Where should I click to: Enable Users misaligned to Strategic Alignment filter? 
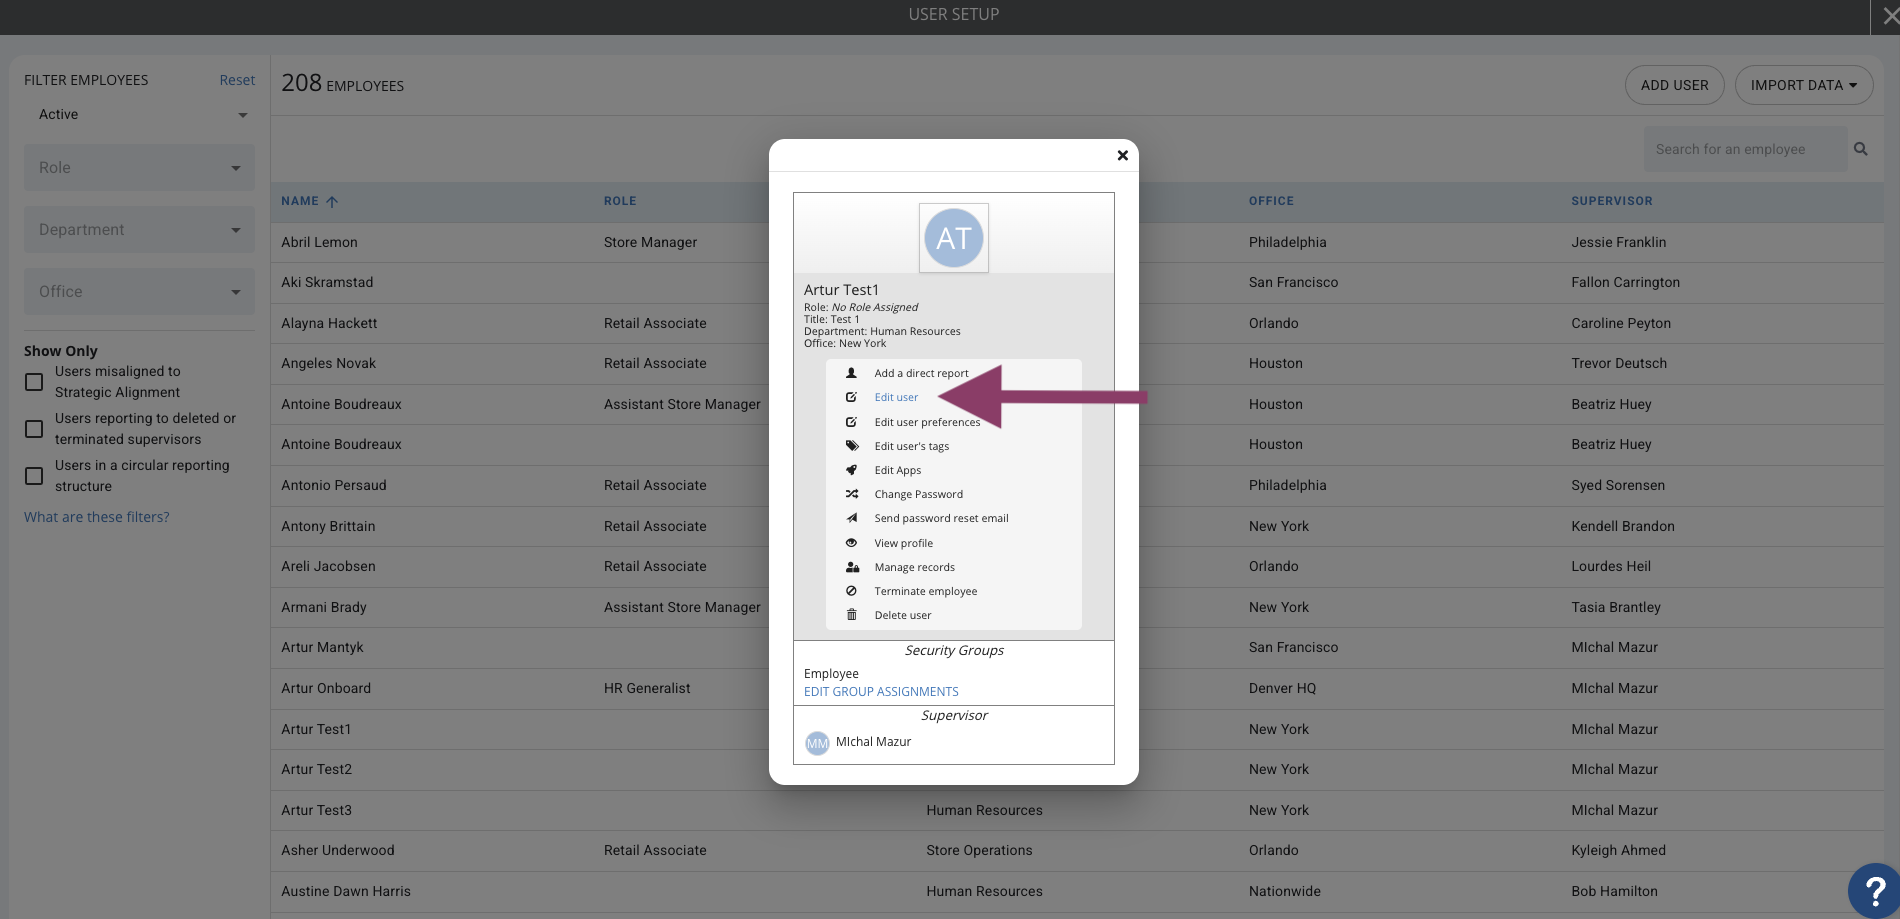(x=34, y=382)
